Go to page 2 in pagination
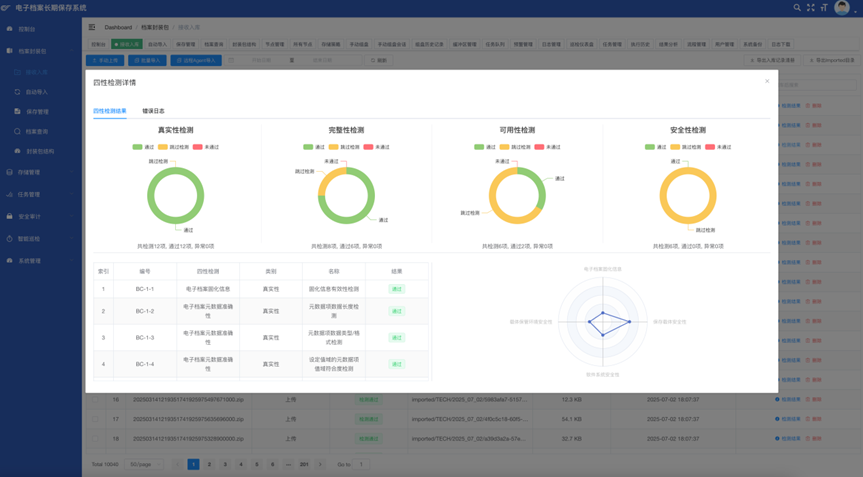The image size is (863, 477). tap(209, 464)
